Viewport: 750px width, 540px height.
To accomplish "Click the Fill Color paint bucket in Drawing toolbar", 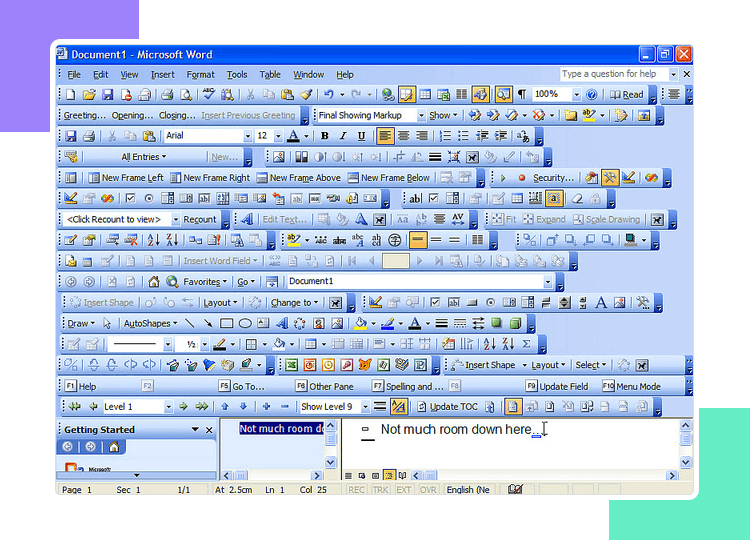I will [361, 324].
